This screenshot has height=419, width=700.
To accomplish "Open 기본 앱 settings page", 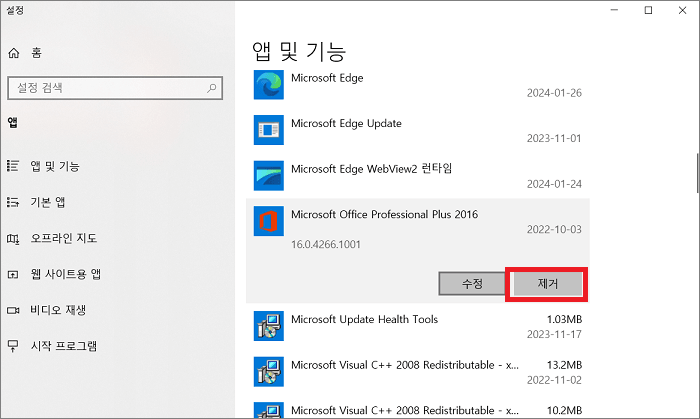I will (48, 203).
